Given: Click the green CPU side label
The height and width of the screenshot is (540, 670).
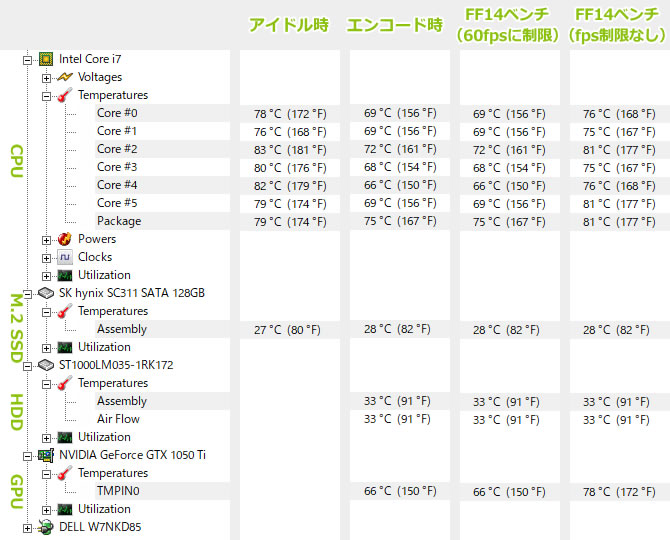Looking at the screenshot, I should point(17,161).
